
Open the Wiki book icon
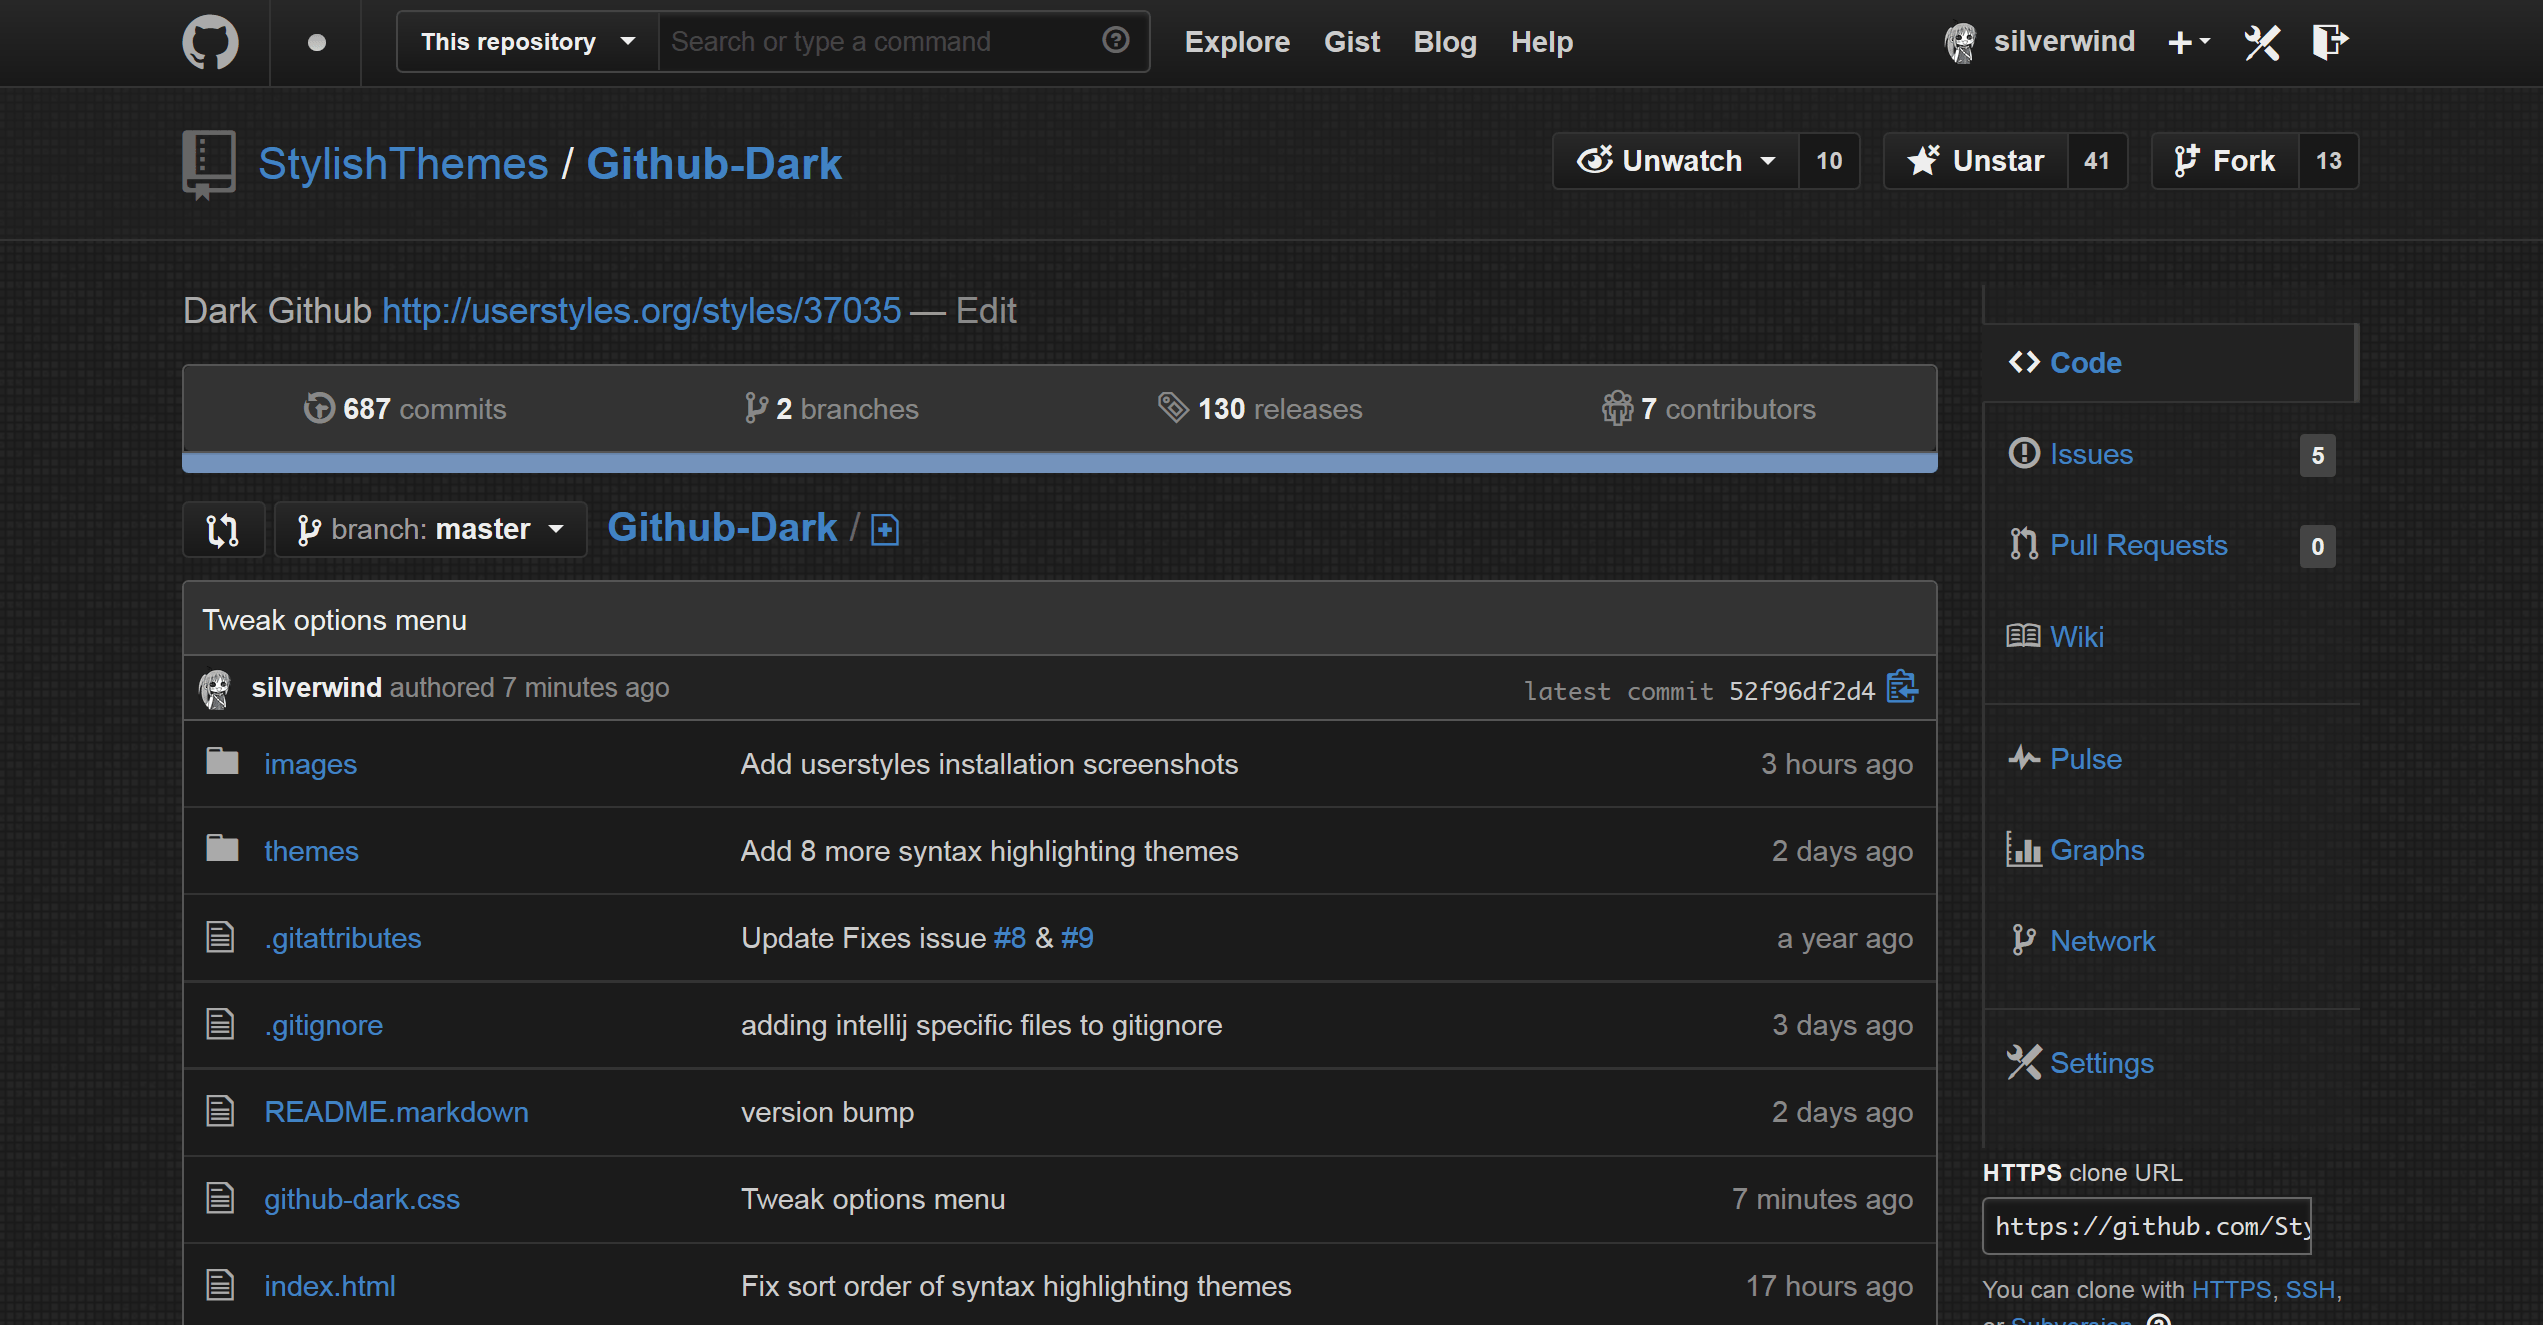[x=2024, y=636]
